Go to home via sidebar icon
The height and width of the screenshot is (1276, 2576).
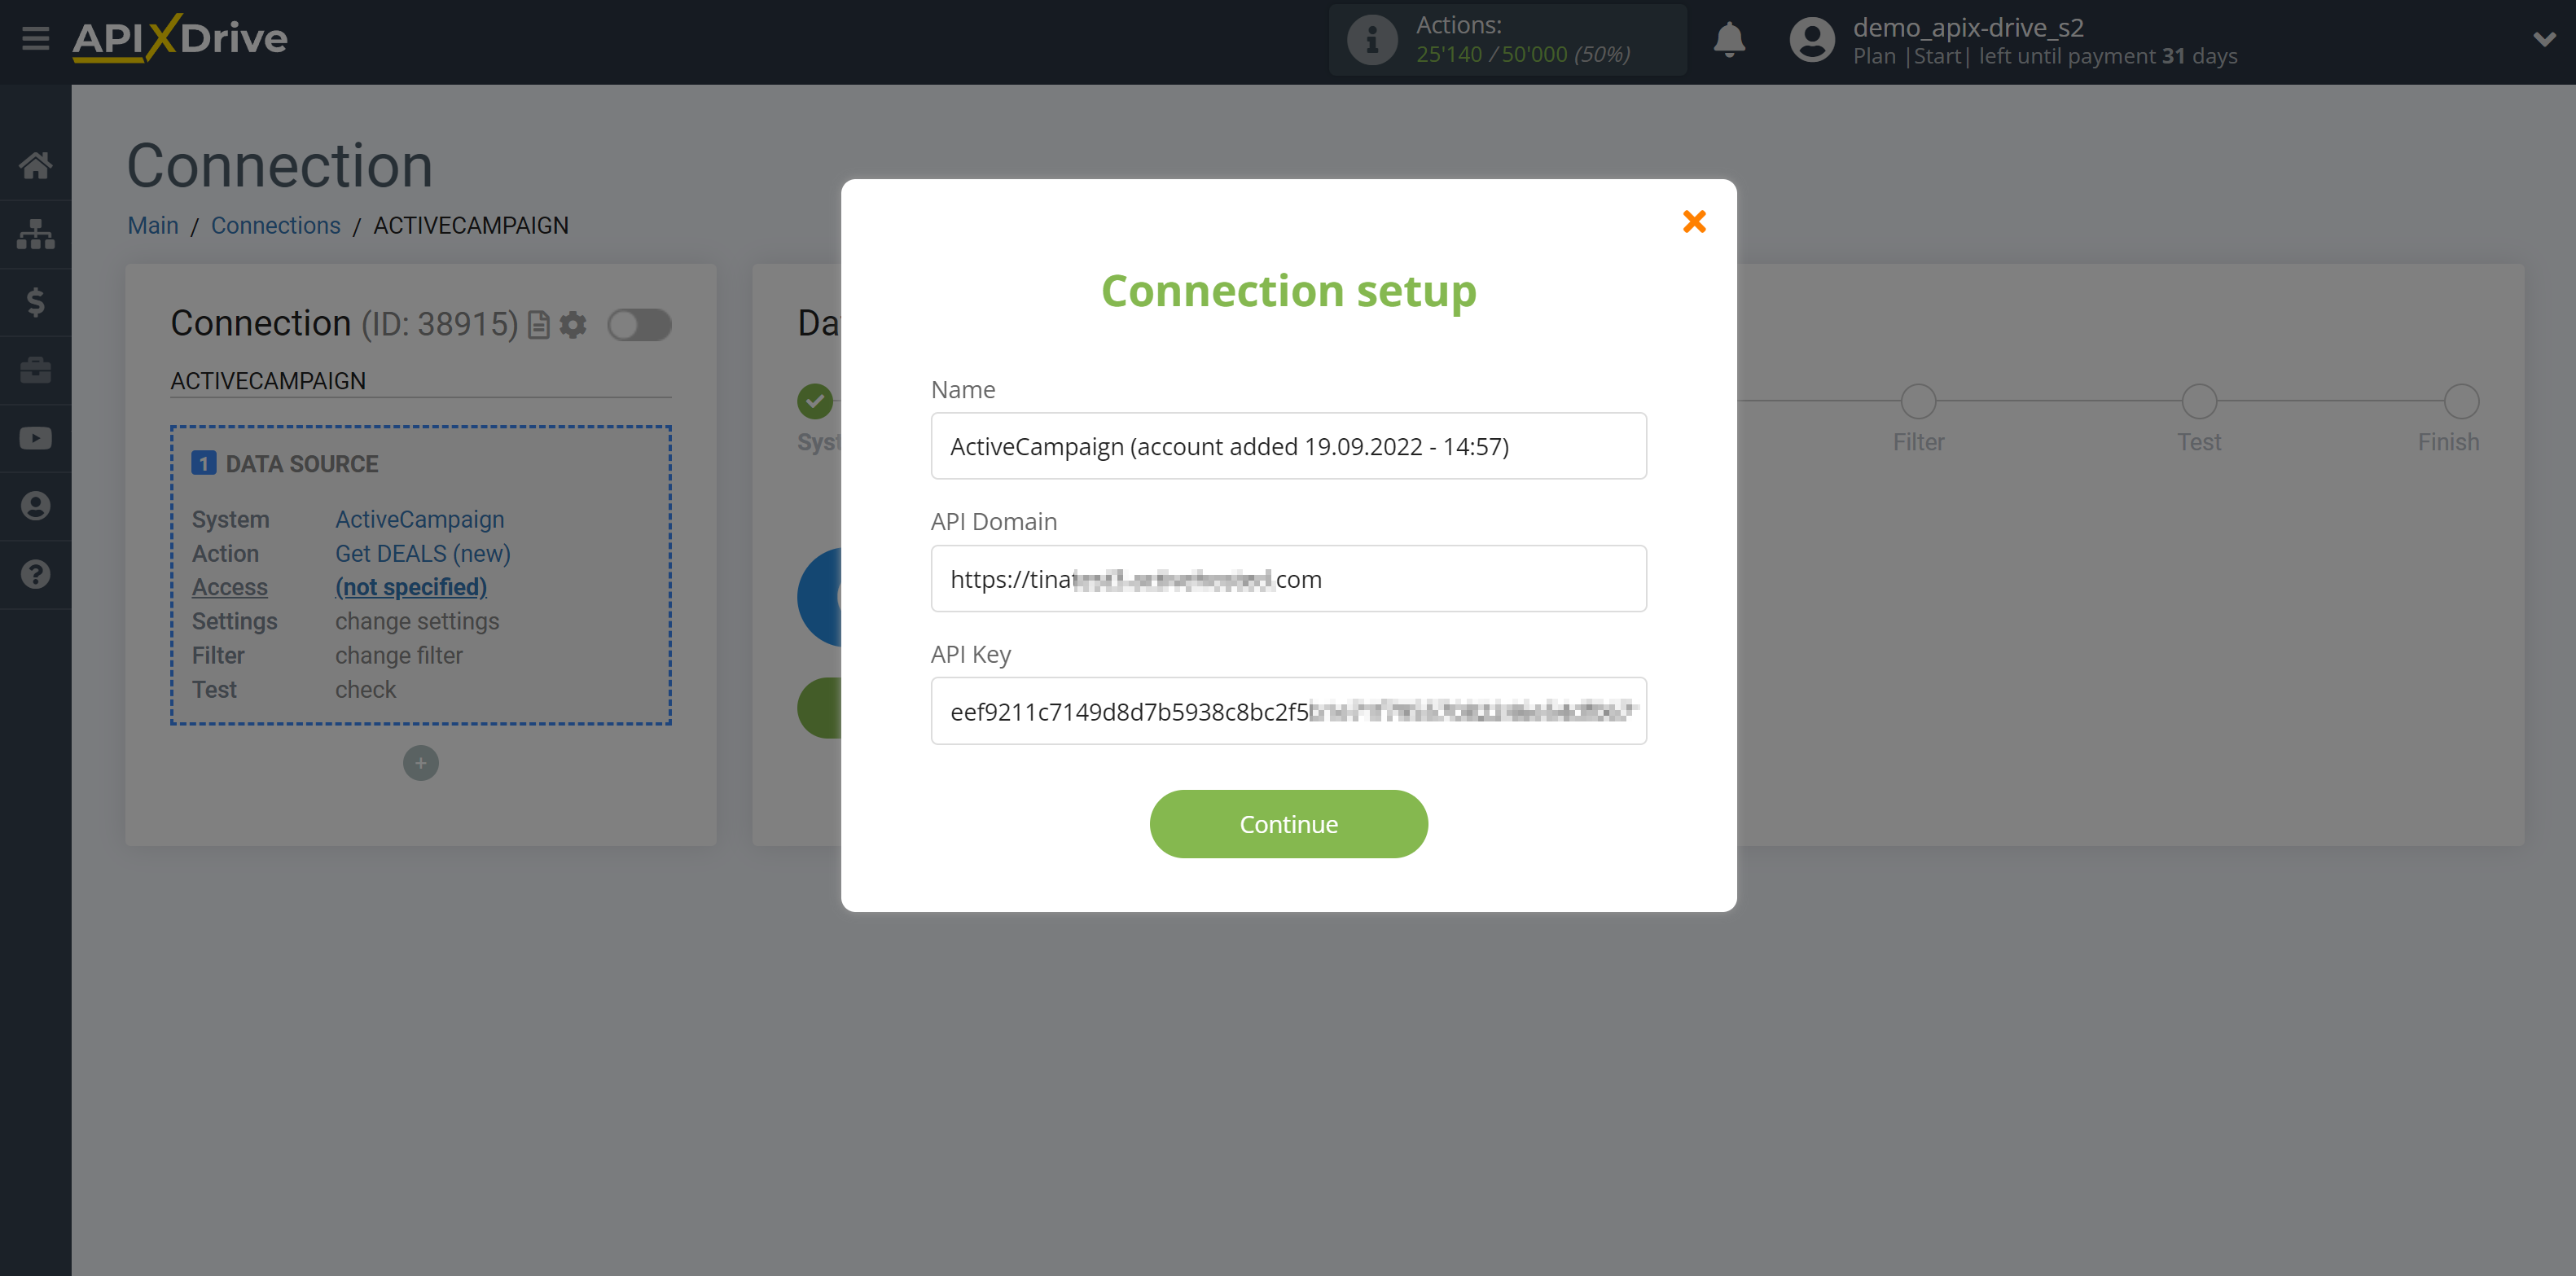36,166
